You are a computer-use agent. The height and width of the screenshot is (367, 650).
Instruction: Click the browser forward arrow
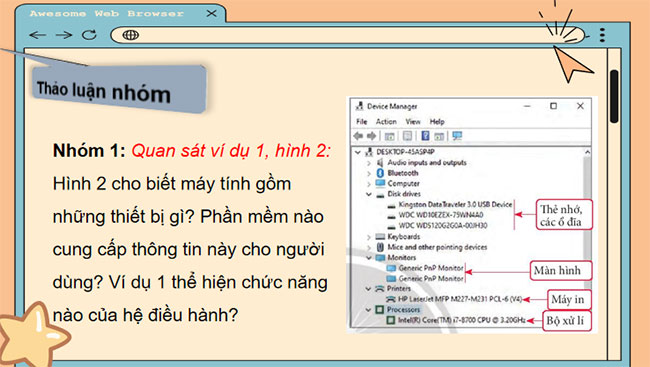pos(64,35)
